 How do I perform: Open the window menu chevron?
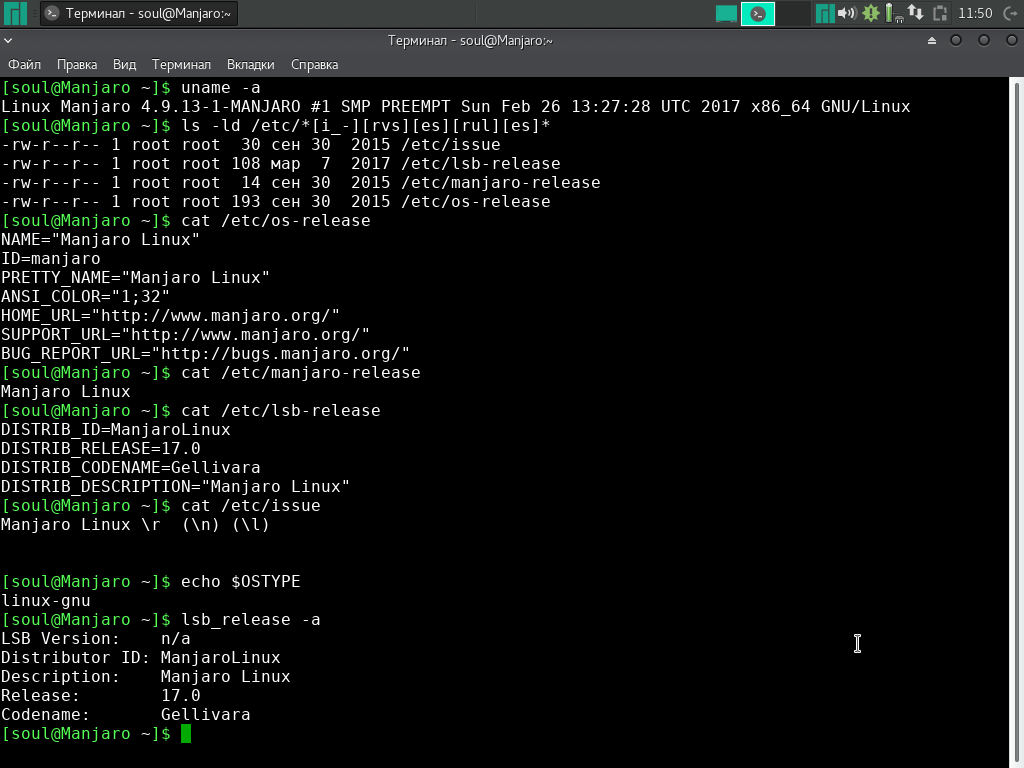click(x=8, y=40)
